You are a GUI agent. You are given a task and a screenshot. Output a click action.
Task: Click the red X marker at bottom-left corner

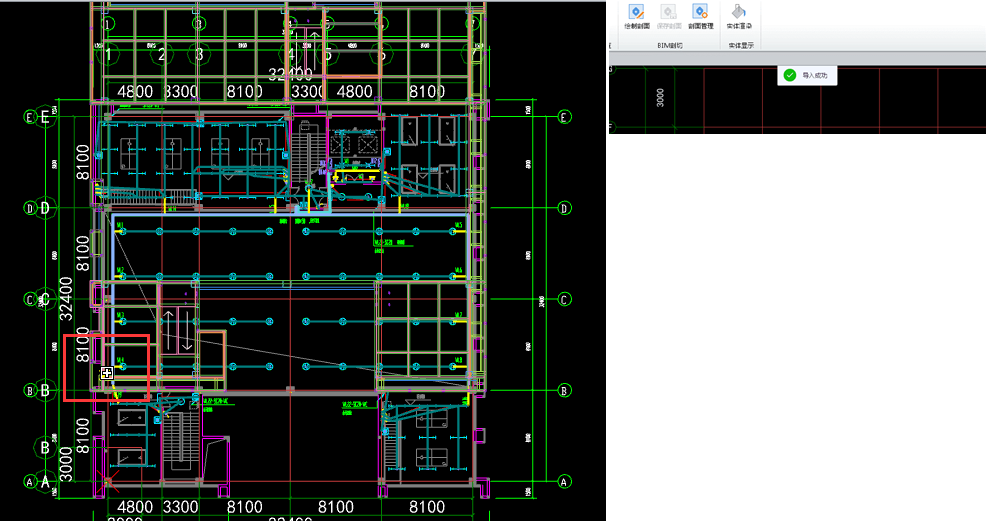coord(107,482)
